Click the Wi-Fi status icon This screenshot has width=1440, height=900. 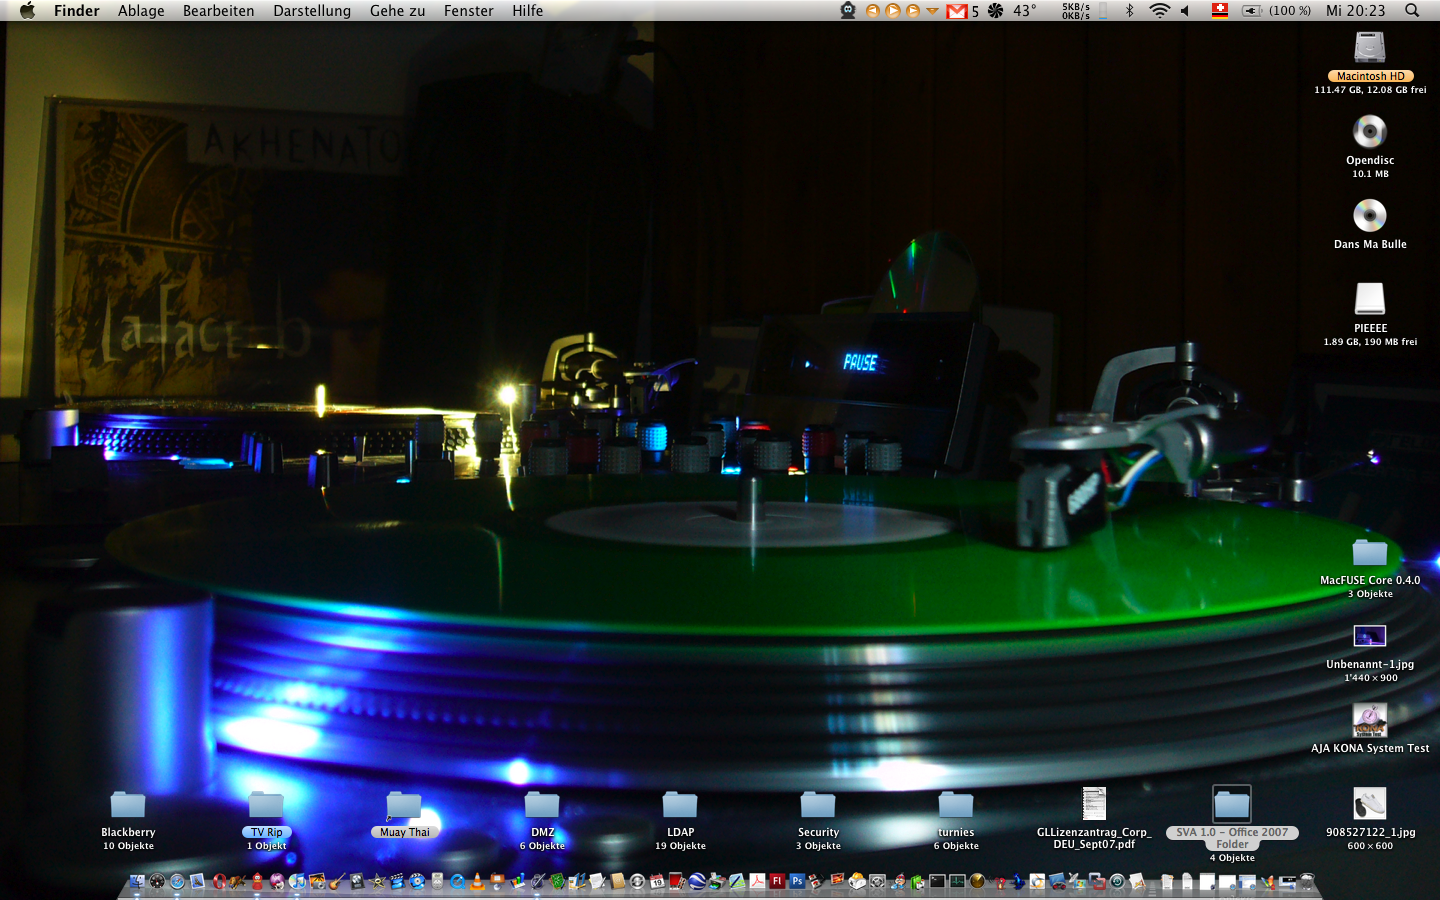(1159, 11)
